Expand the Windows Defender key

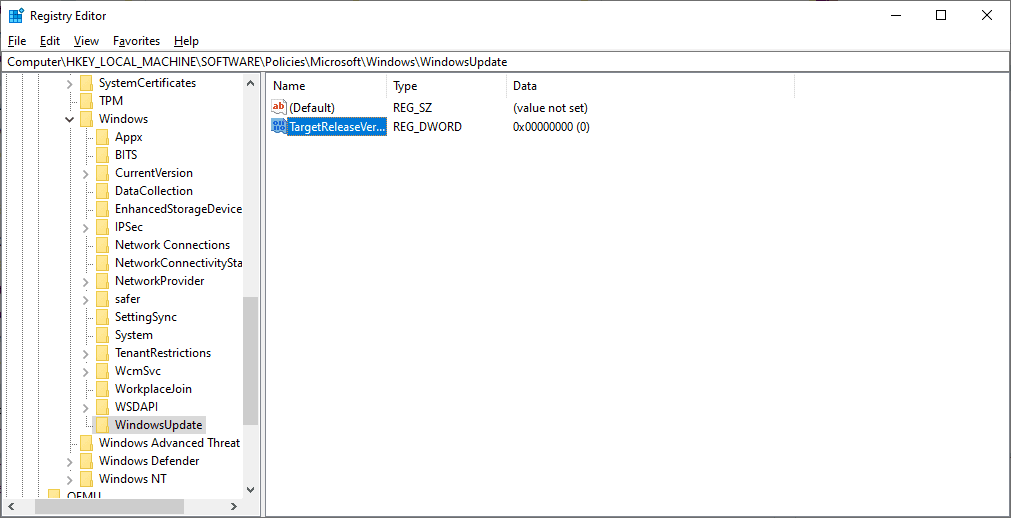pos(70,461)
